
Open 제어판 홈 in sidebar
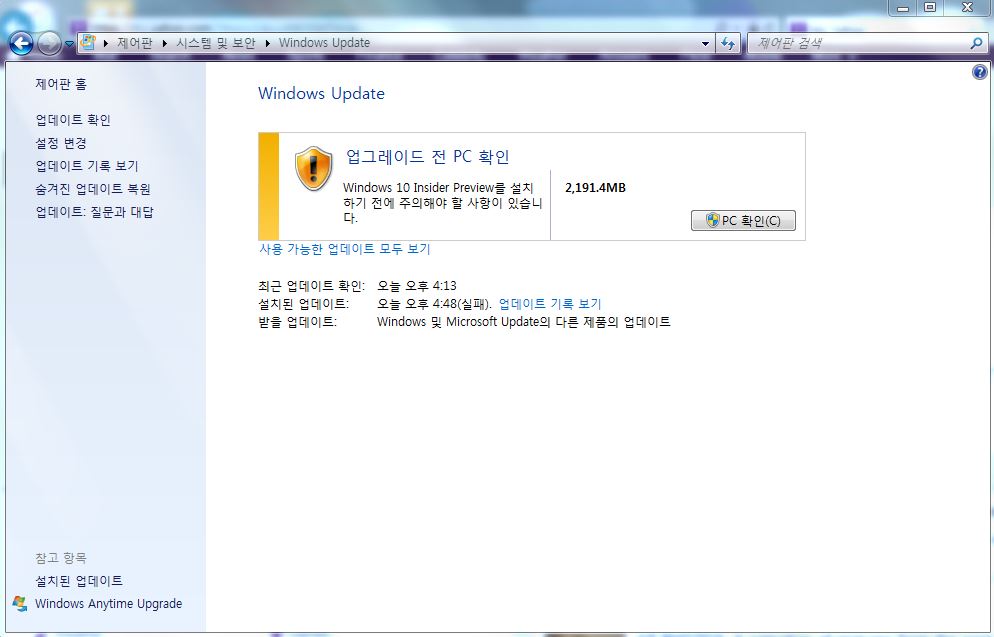click(61, 84)
